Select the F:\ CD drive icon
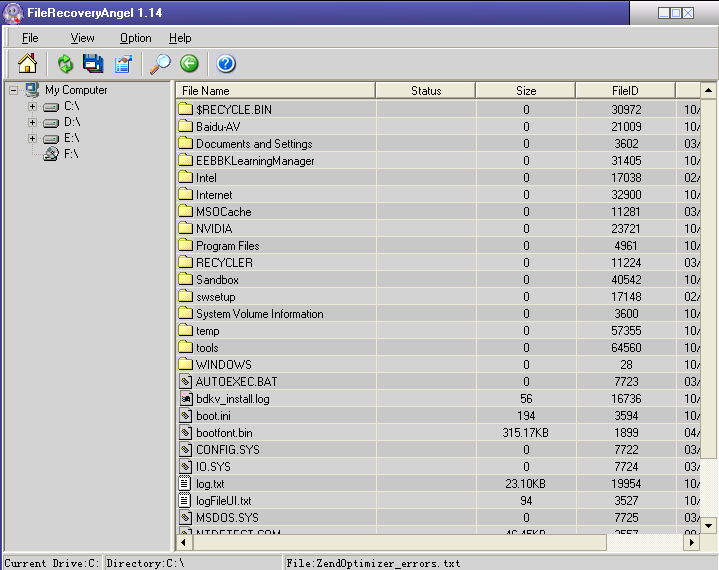The image size is (719, 570). coord(50,154)
